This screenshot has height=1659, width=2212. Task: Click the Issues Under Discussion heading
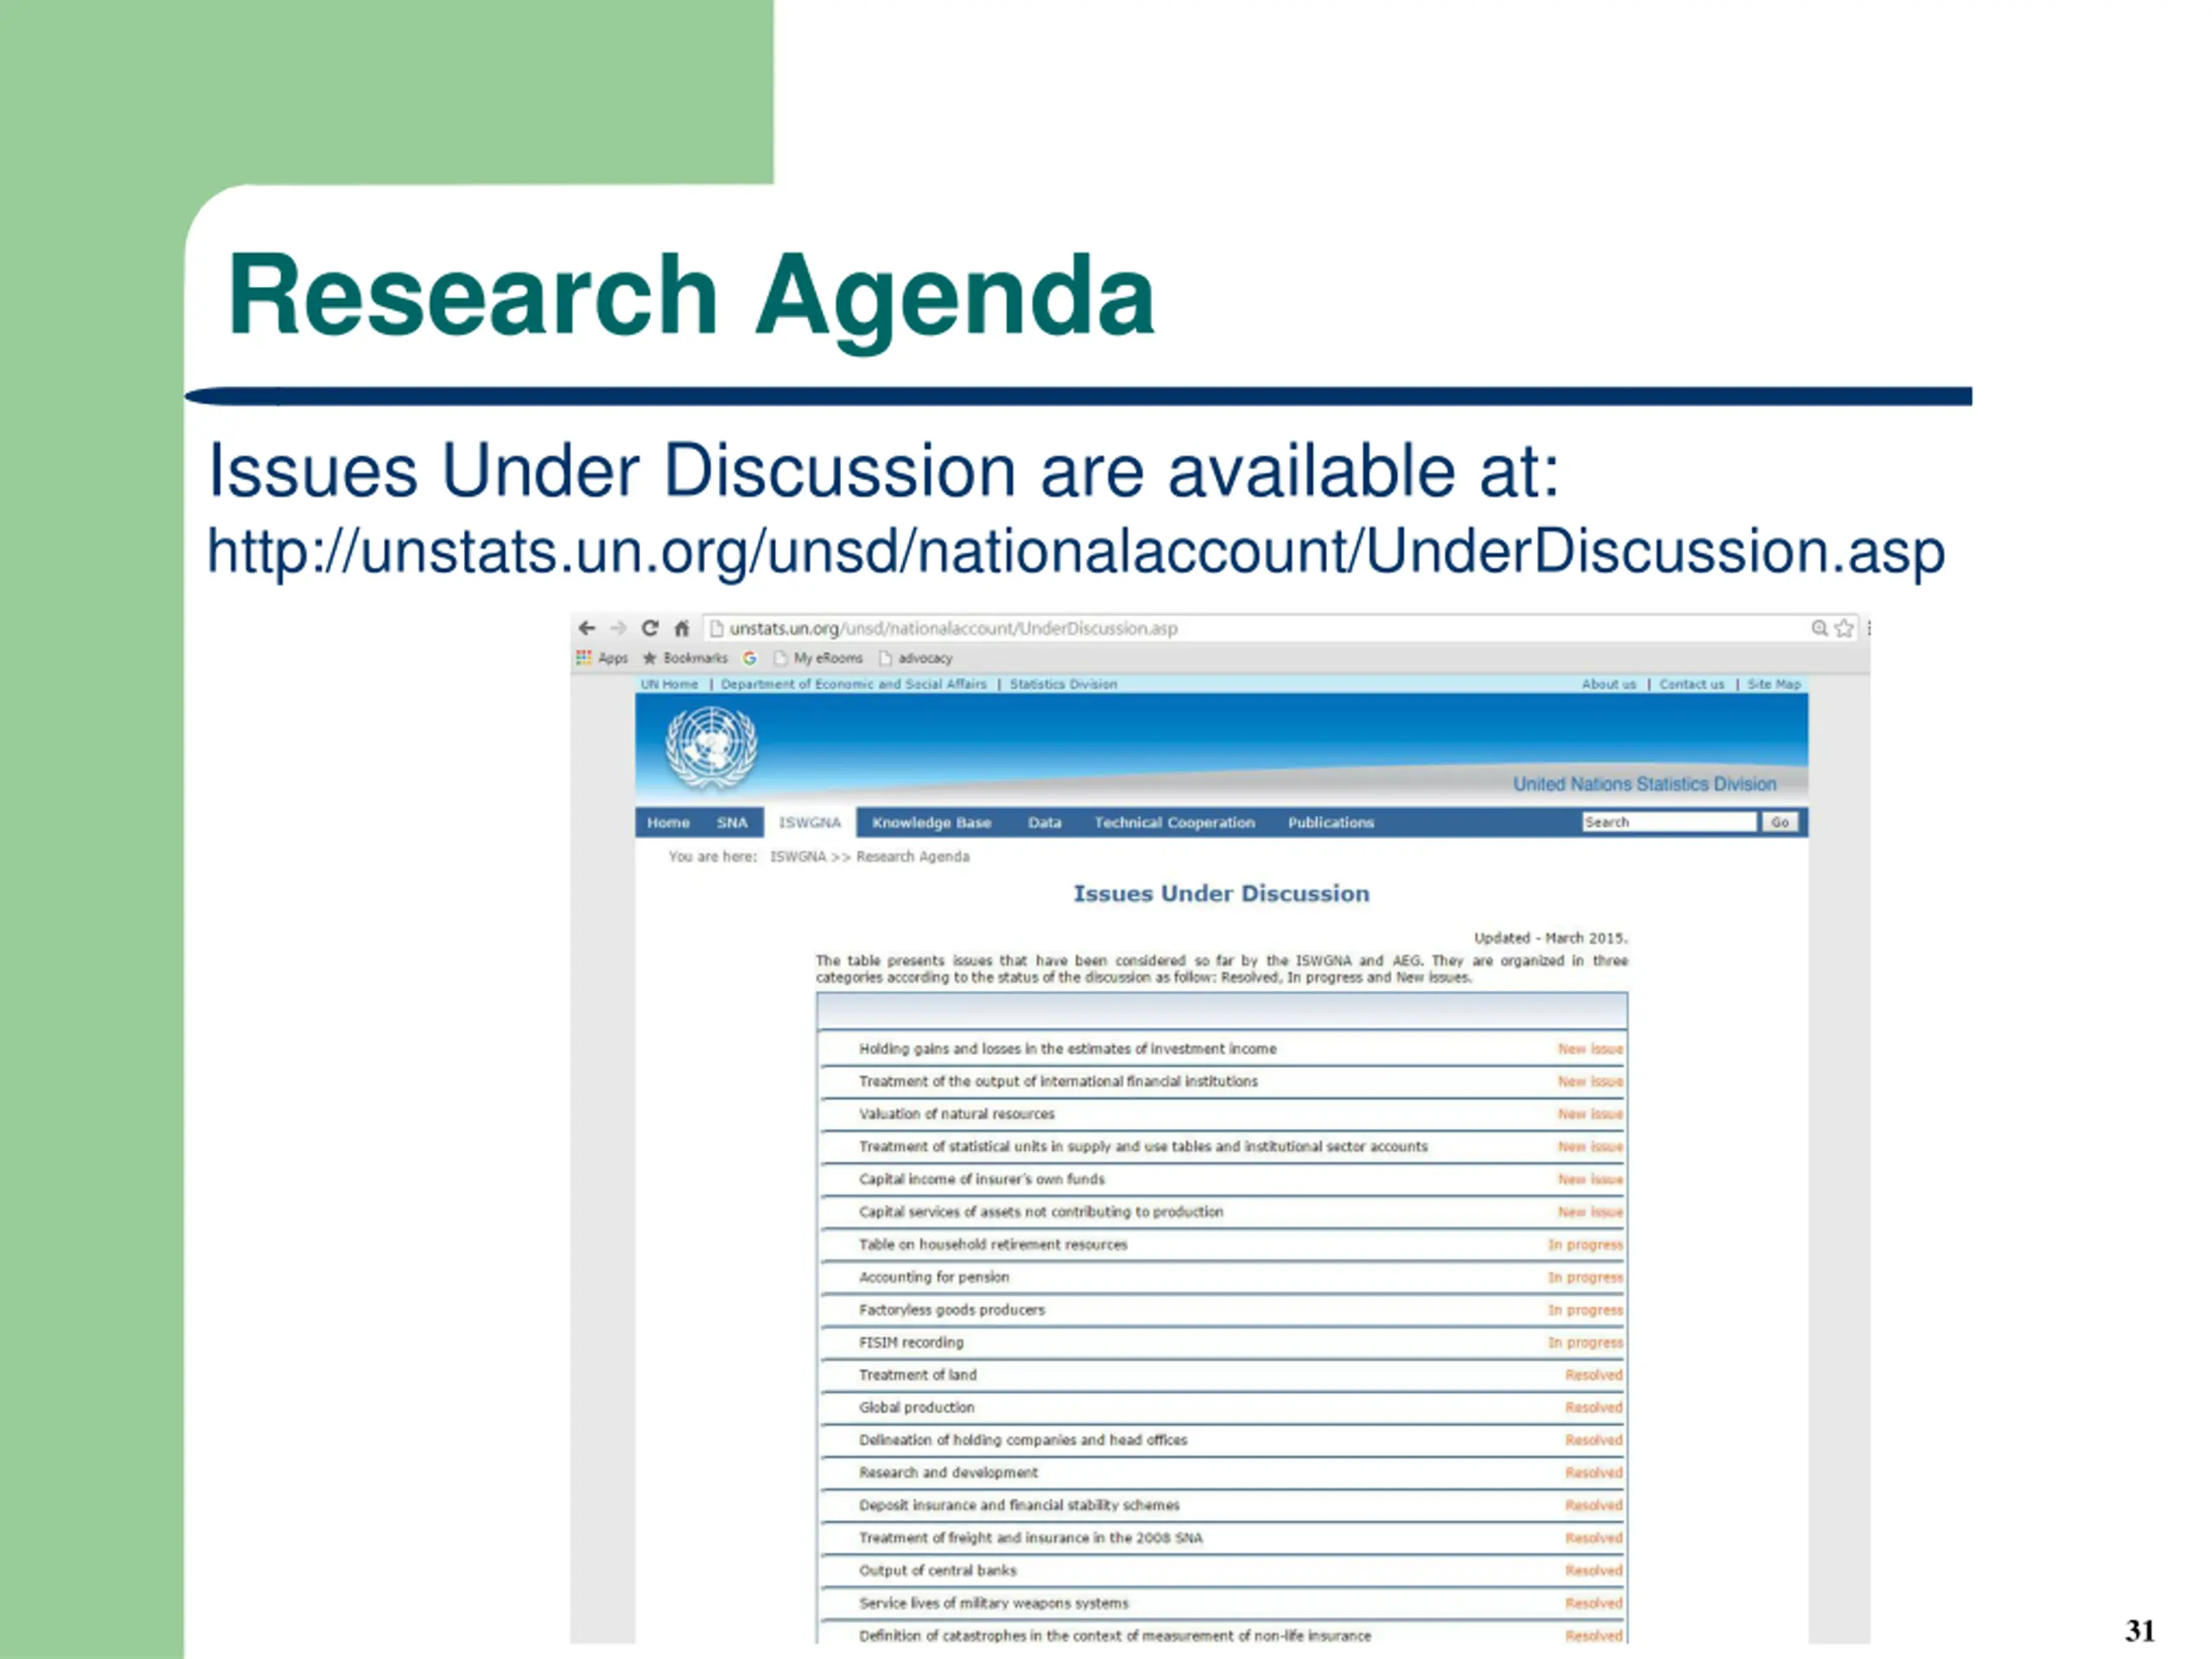(1221, 894)
